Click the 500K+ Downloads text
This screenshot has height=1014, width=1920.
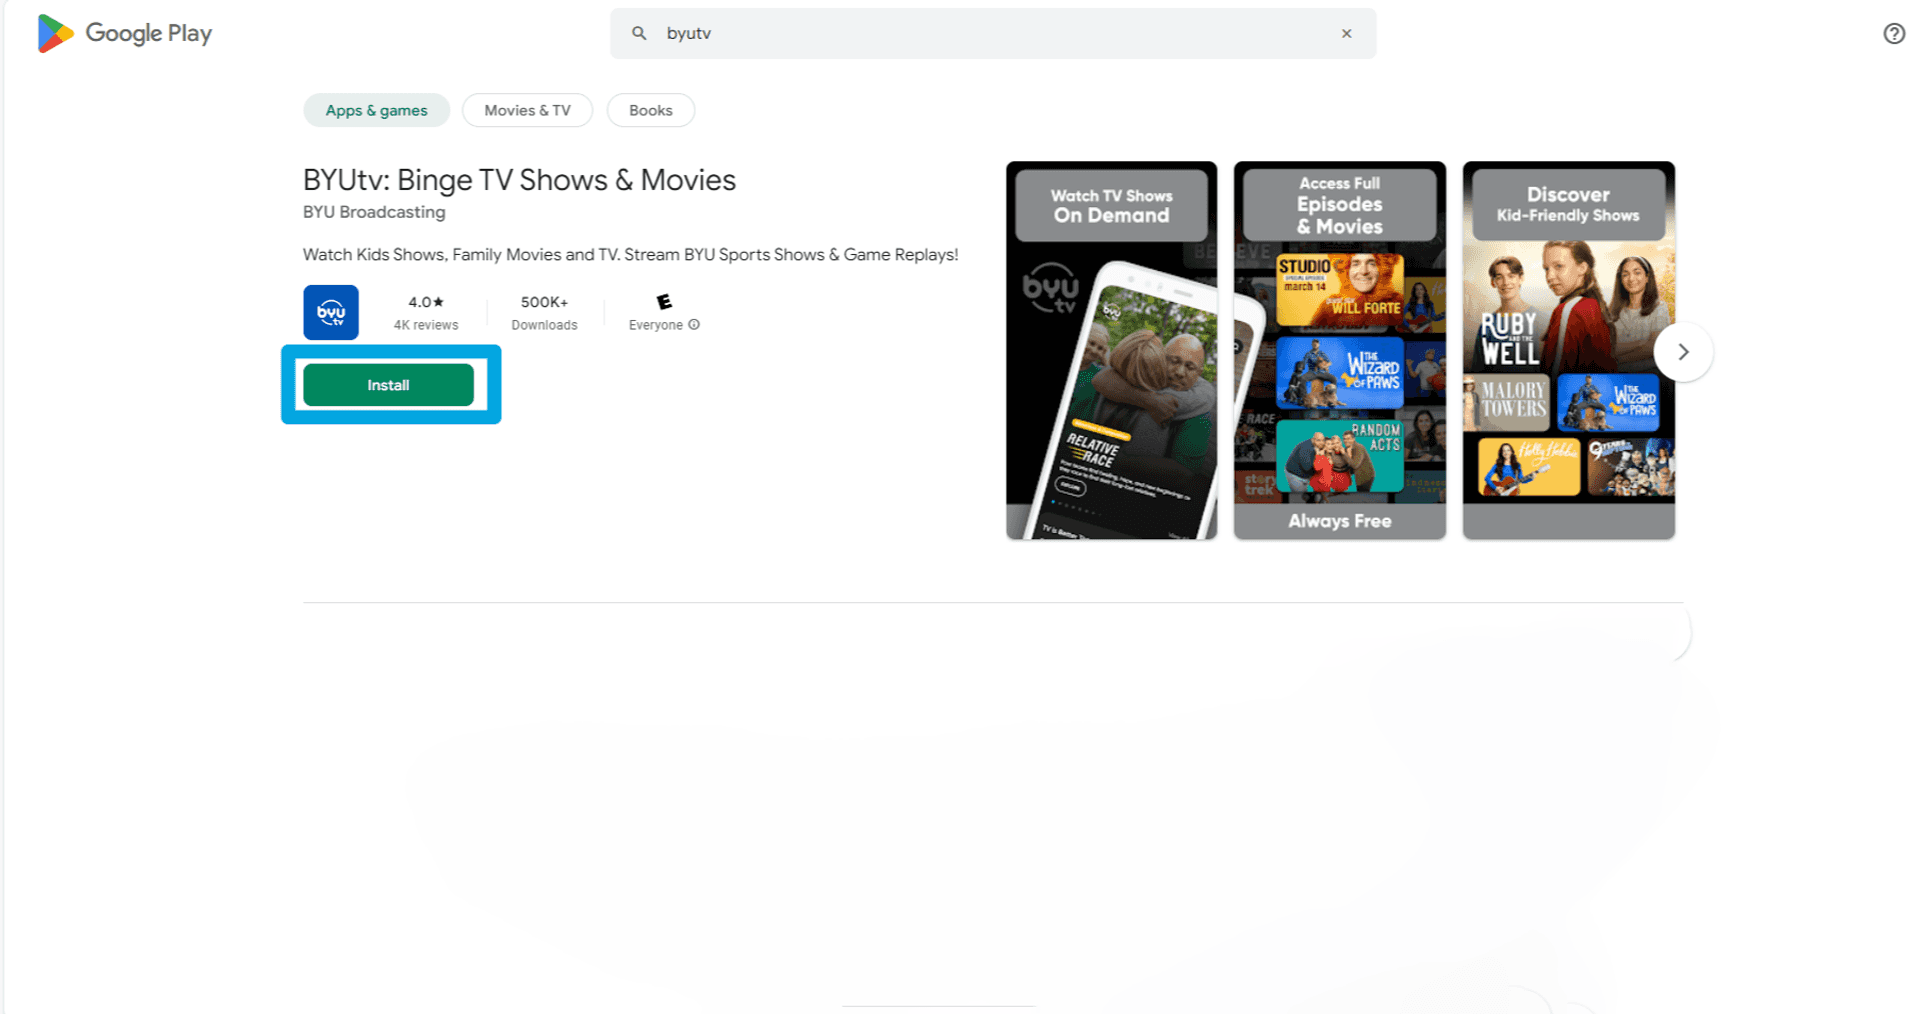[544, 313]
